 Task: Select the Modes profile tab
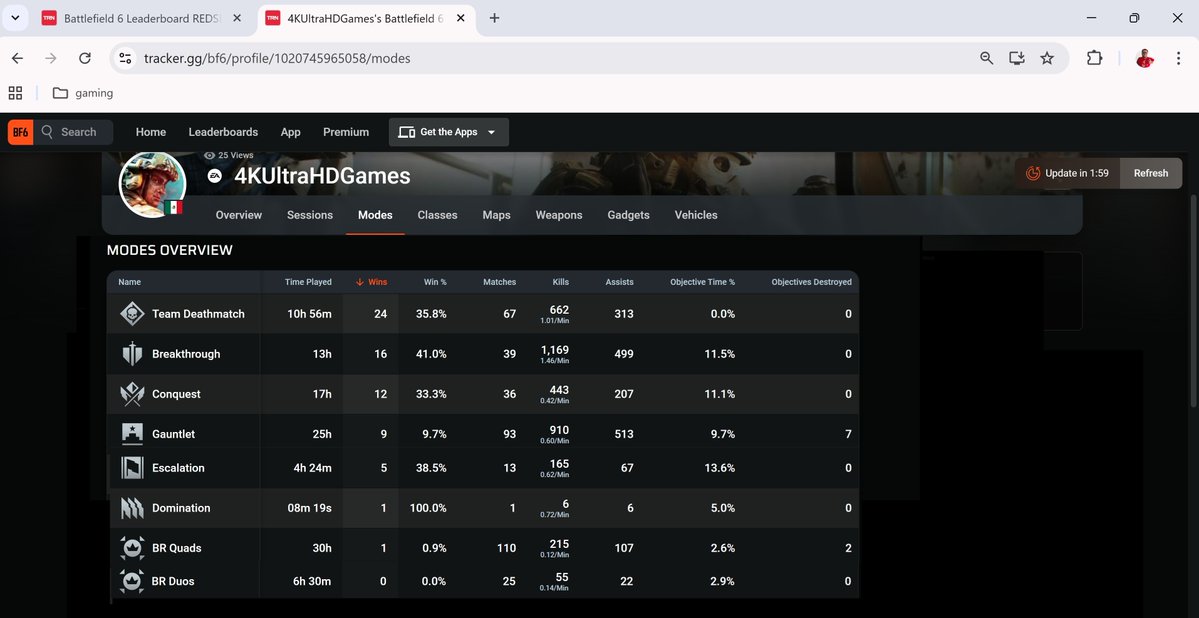click(x=375, y=215)
